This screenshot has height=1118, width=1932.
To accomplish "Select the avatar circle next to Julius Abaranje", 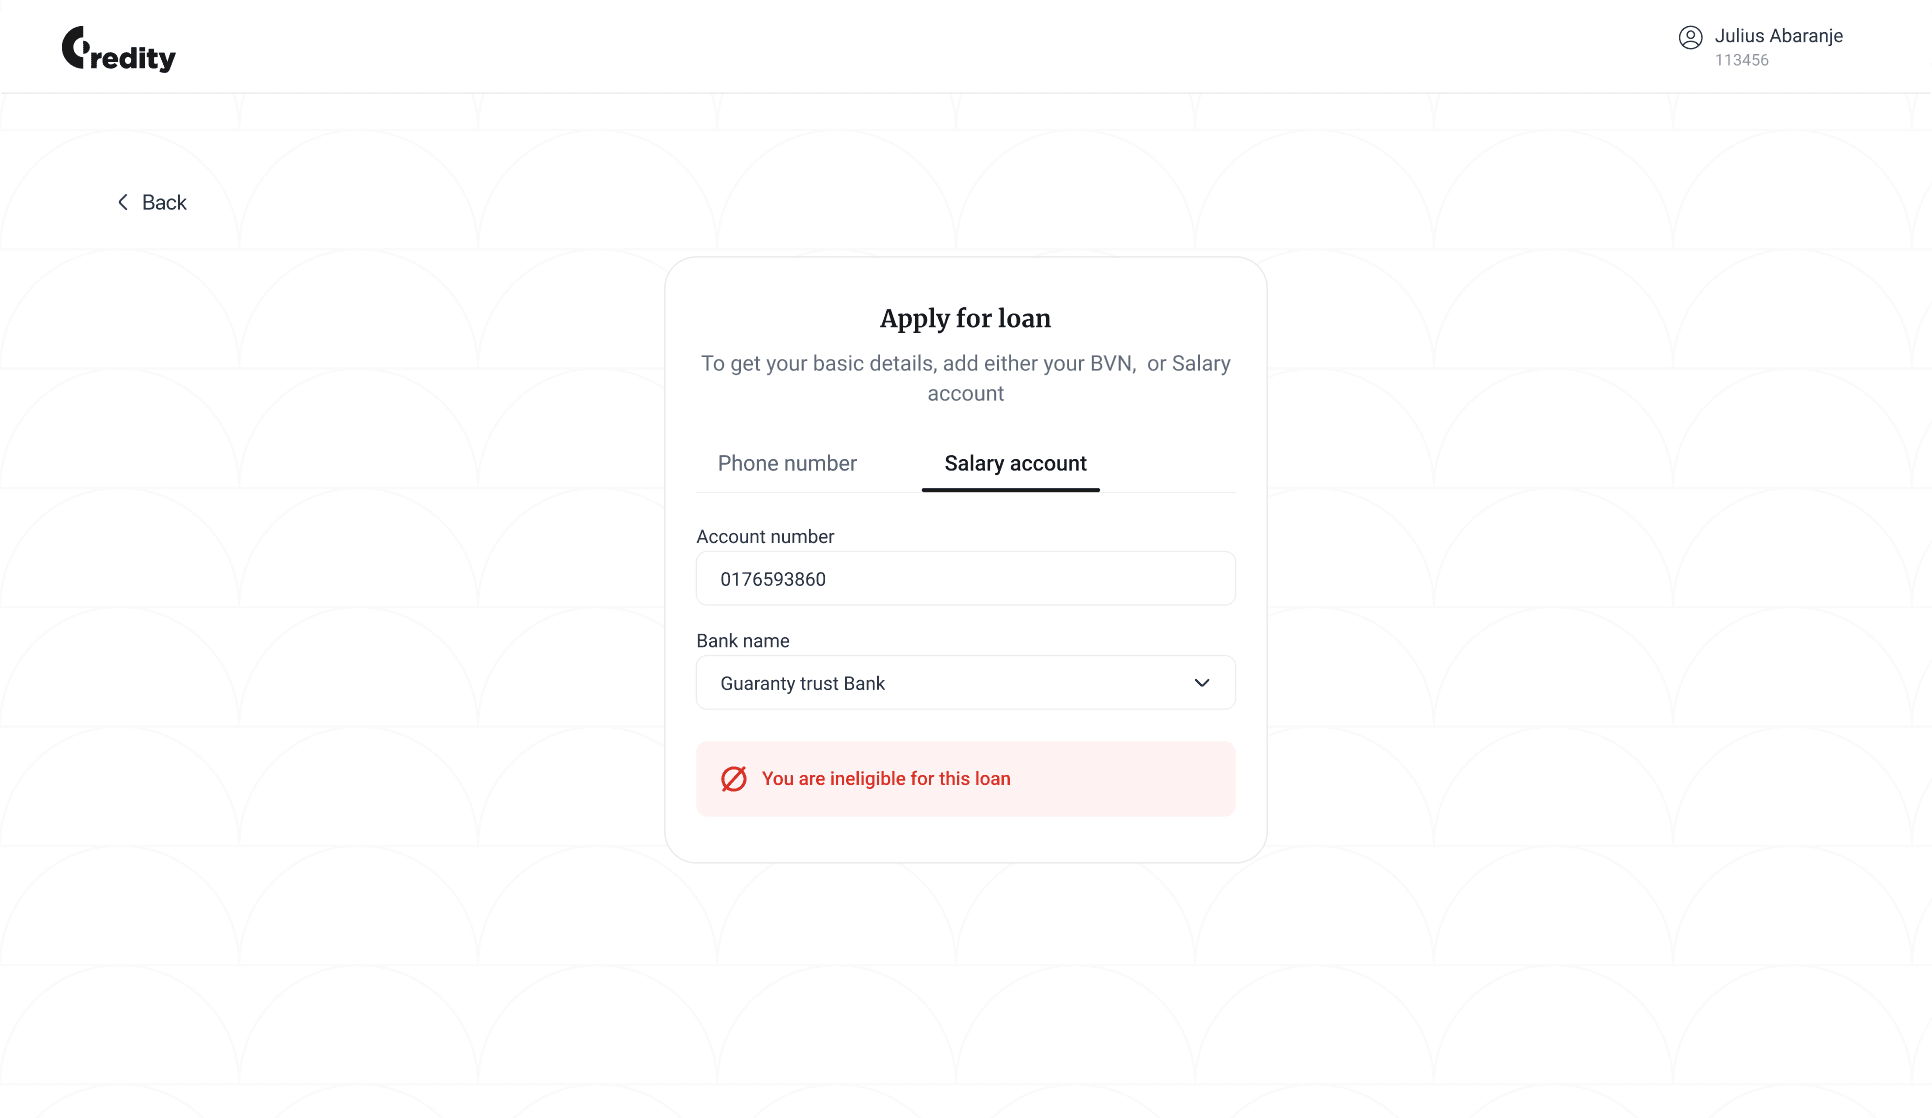I will click(1692, 37).
